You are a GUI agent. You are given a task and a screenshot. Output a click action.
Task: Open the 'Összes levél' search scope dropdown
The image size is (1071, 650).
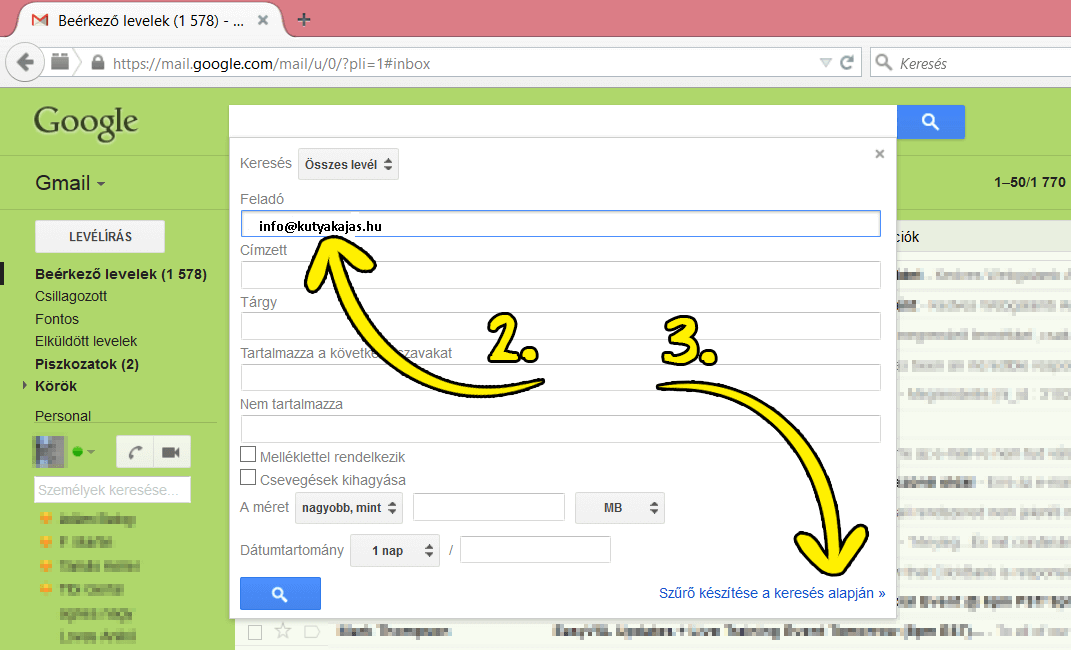coord(348,164)
